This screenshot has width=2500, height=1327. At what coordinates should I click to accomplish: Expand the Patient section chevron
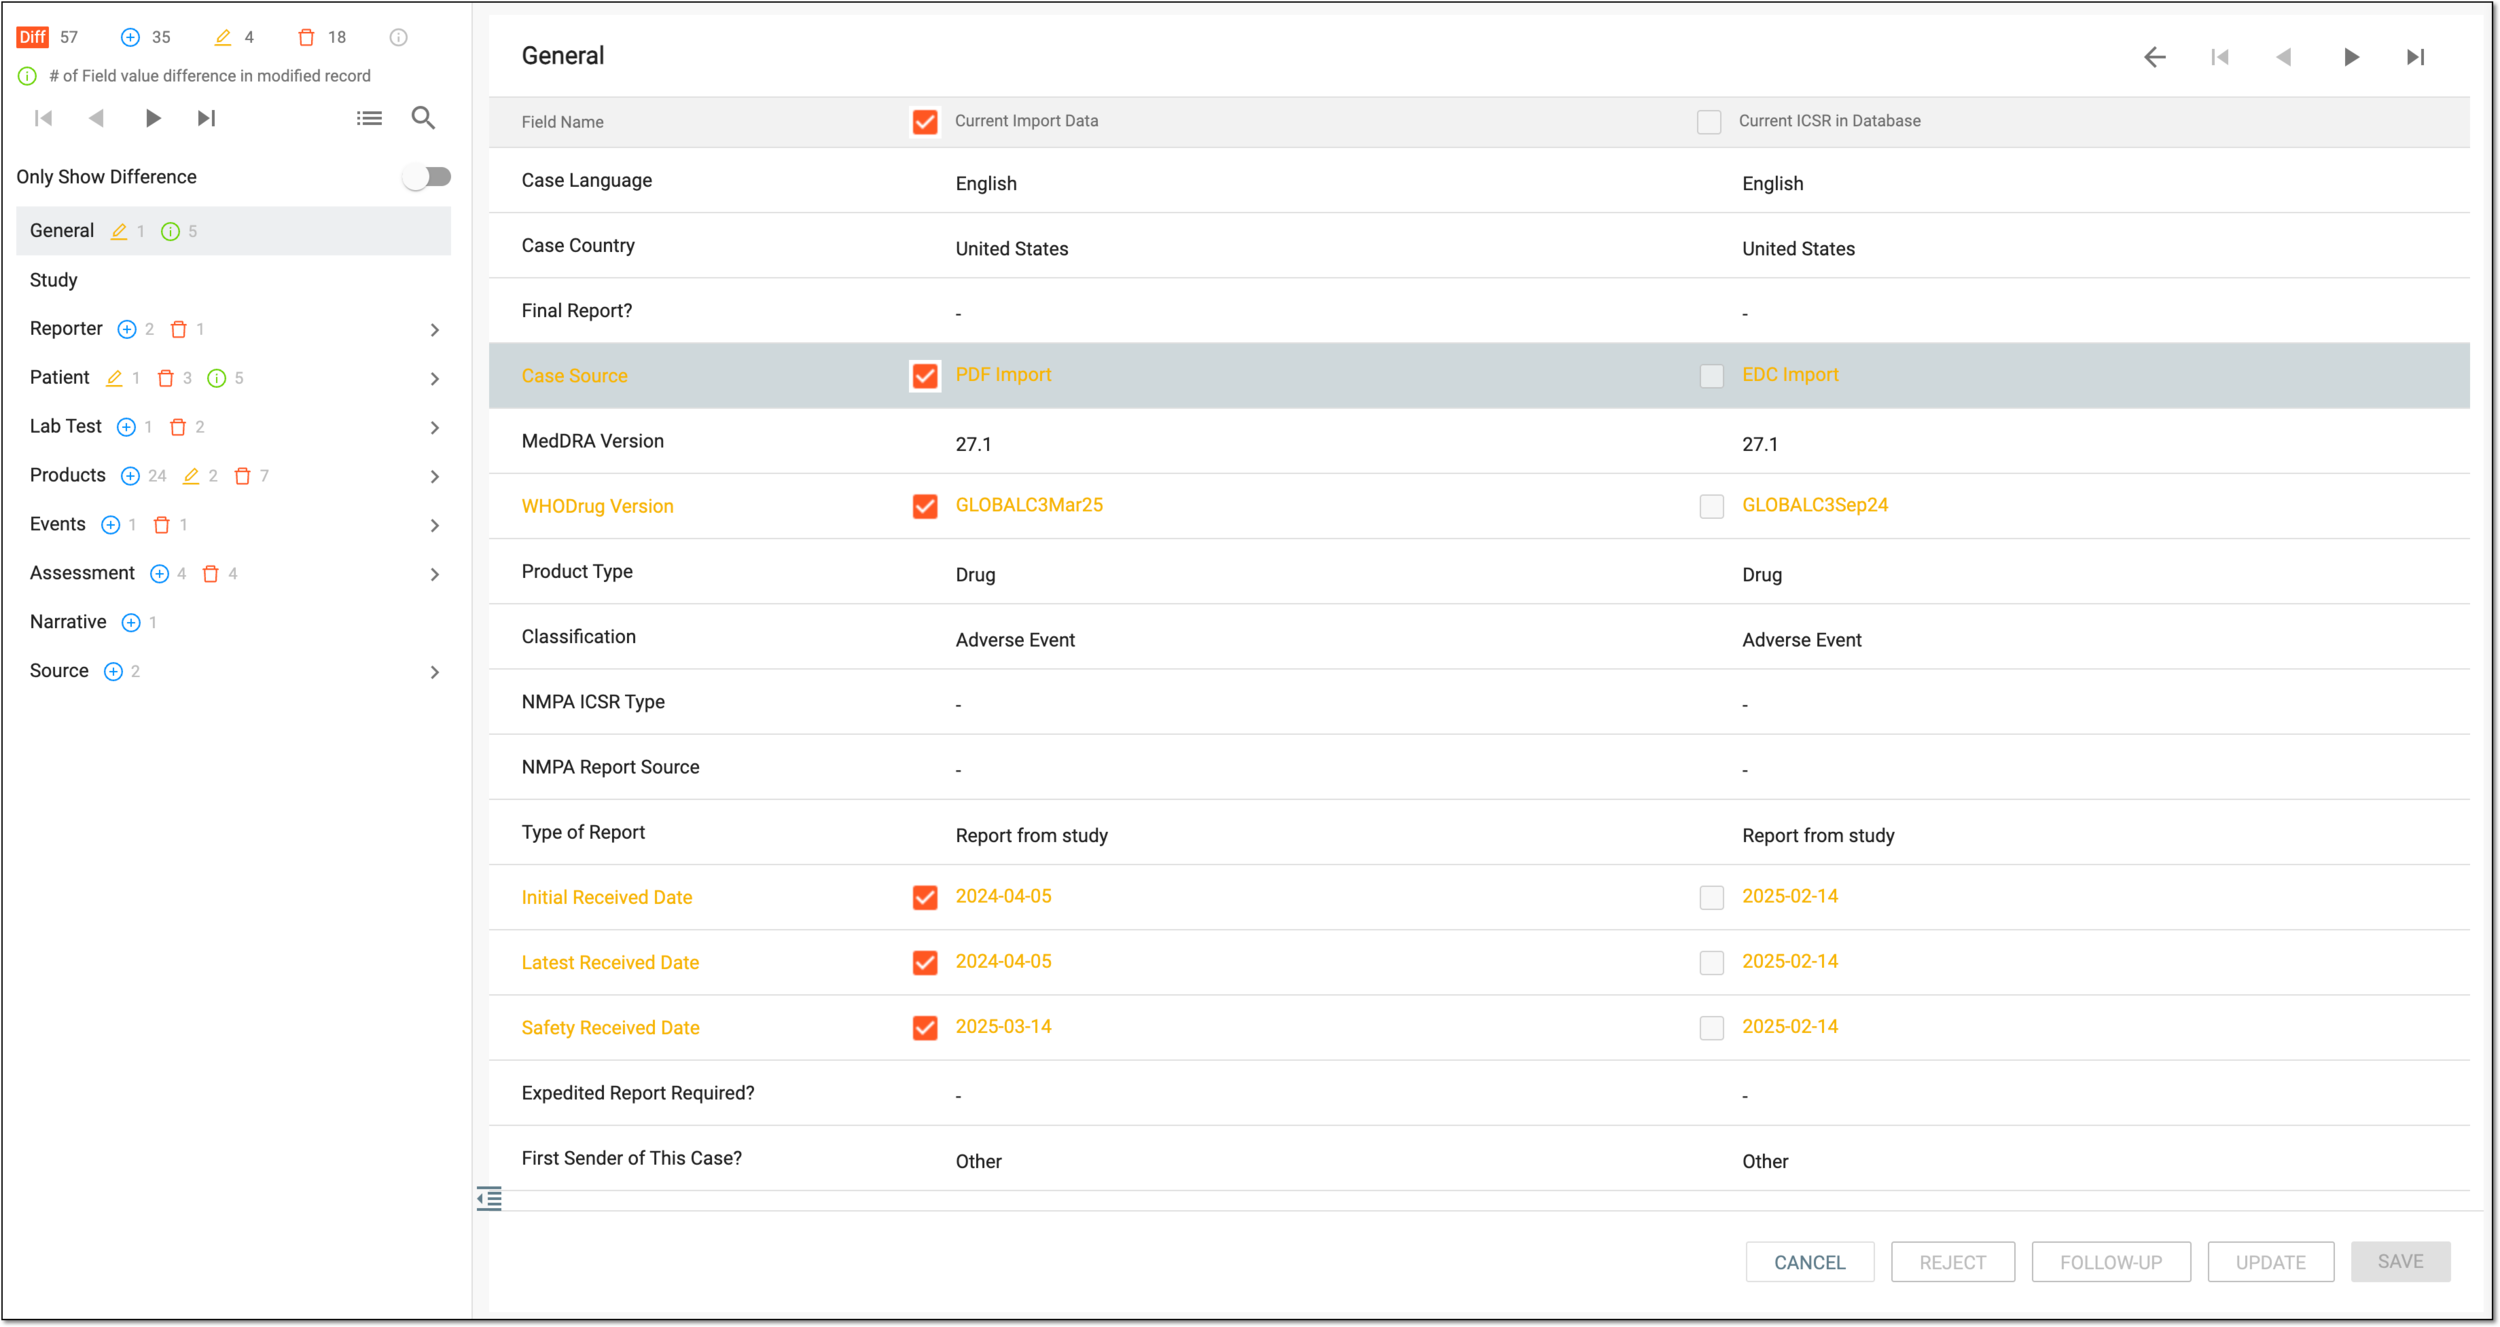[435, 379]
